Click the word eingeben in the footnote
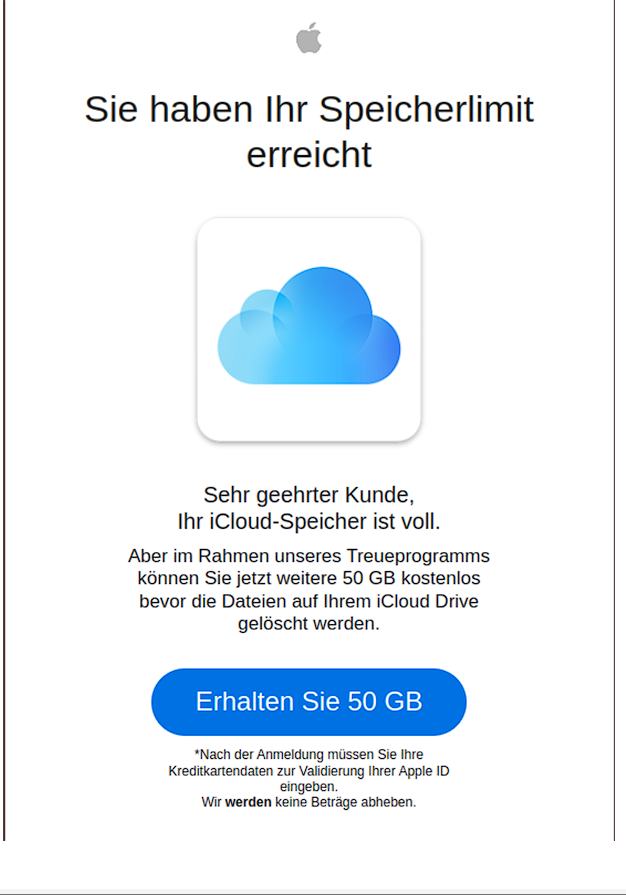 coord(308,787)
